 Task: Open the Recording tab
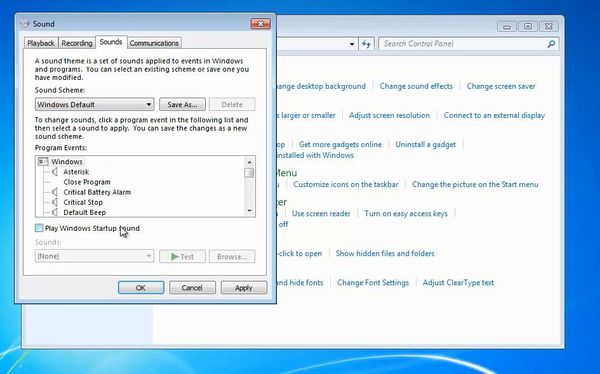coord(77,43)
